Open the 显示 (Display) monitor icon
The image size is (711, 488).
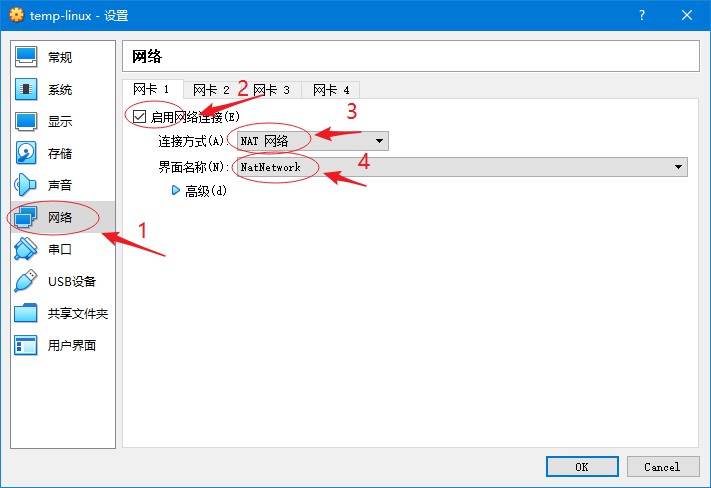(26, 121)
